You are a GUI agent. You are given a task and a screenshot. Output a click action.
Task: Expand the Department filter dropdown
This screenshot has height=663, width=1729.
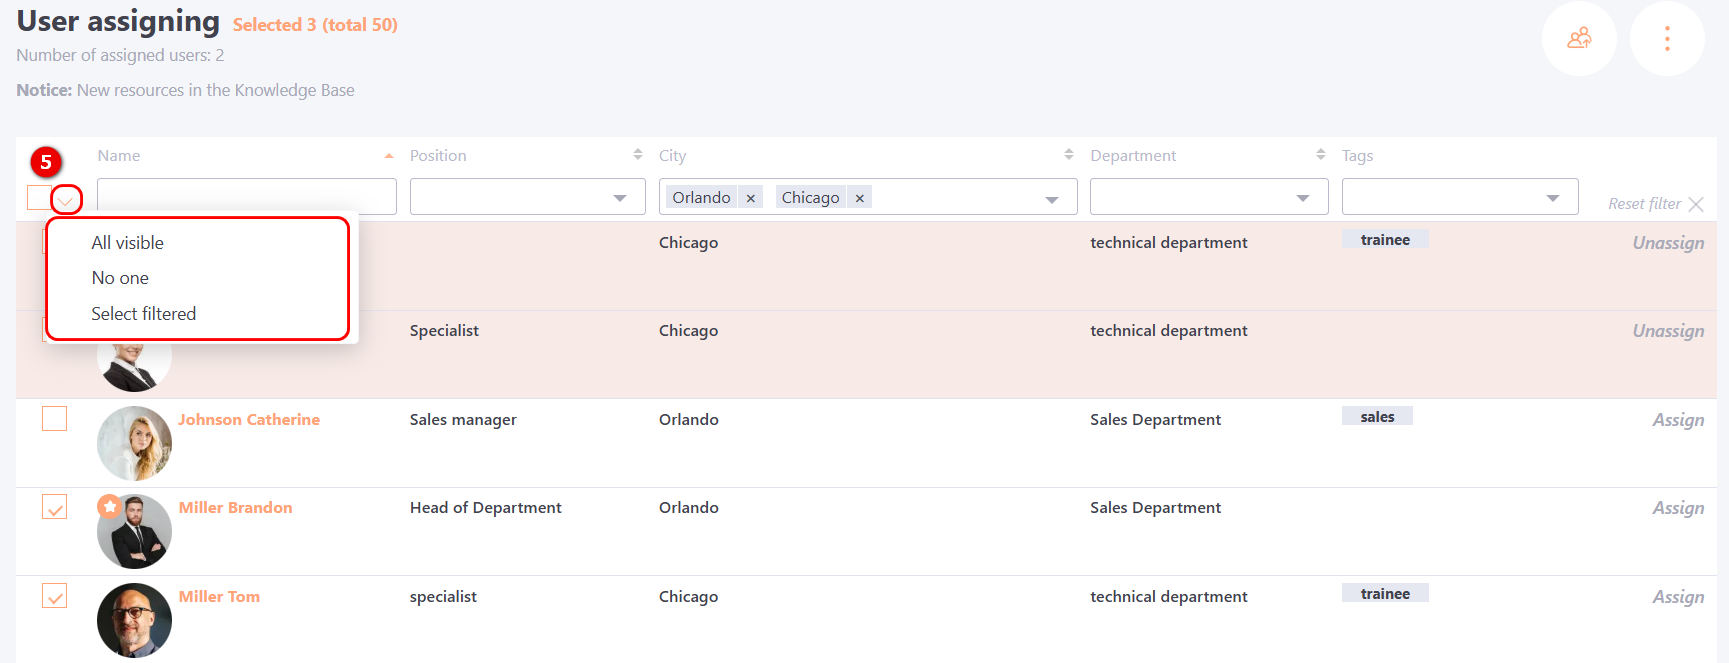click(1208, 197)
